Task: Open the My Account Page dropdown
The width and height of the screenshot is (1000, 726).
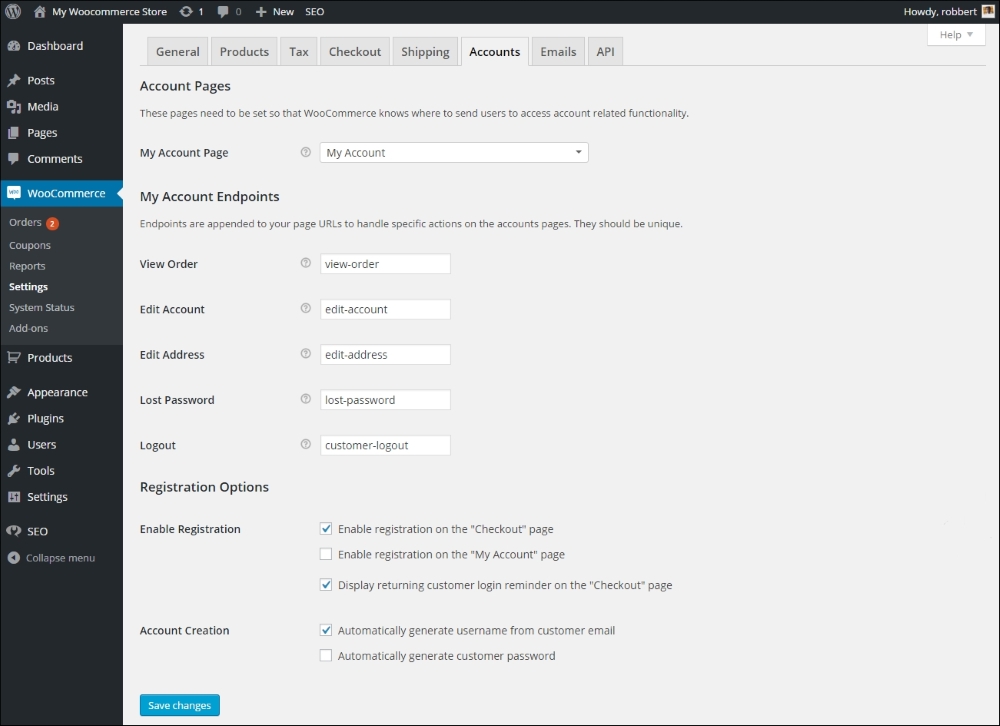Action: (453, 152)
